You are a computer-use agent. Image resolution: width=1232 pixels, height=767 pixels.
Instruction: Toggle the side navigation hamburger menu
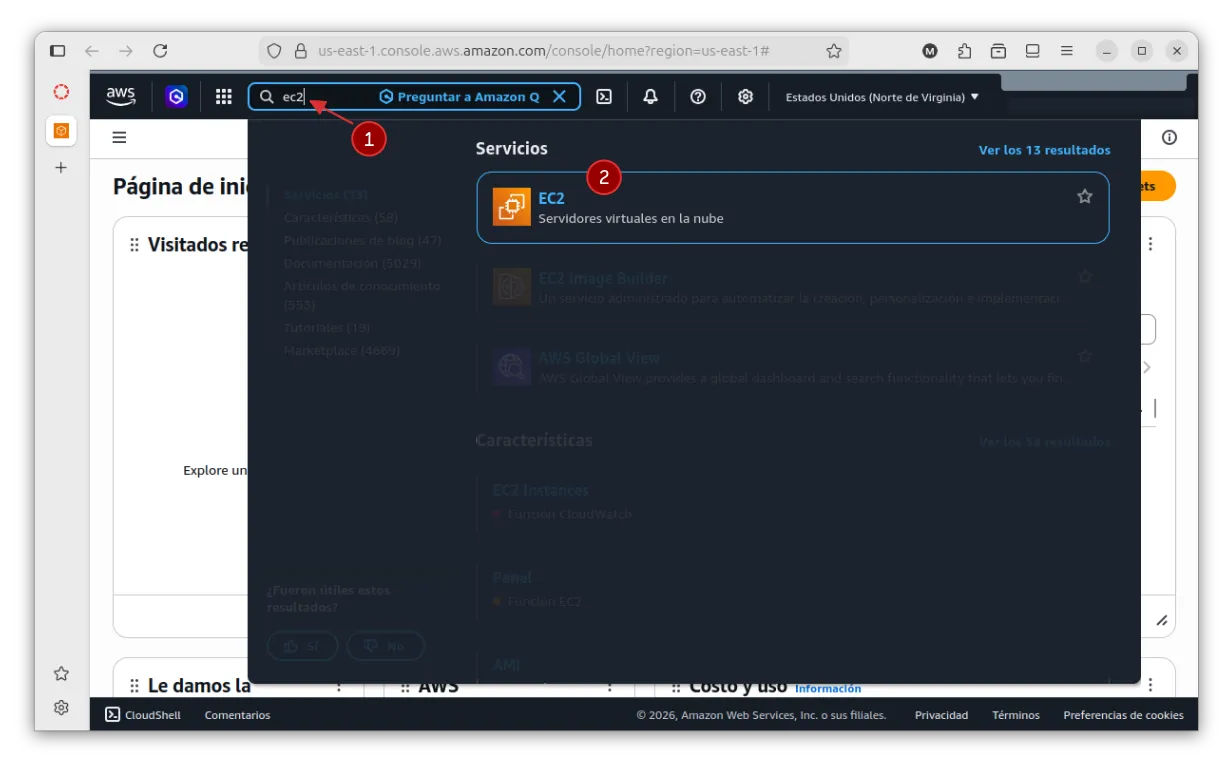pos(119,138)
